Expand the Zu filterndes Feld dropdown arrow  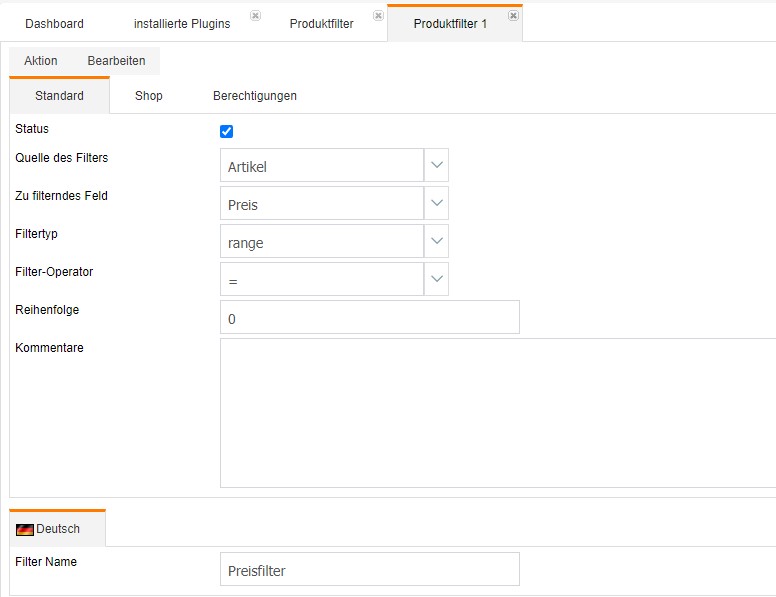tap(436, 203)
